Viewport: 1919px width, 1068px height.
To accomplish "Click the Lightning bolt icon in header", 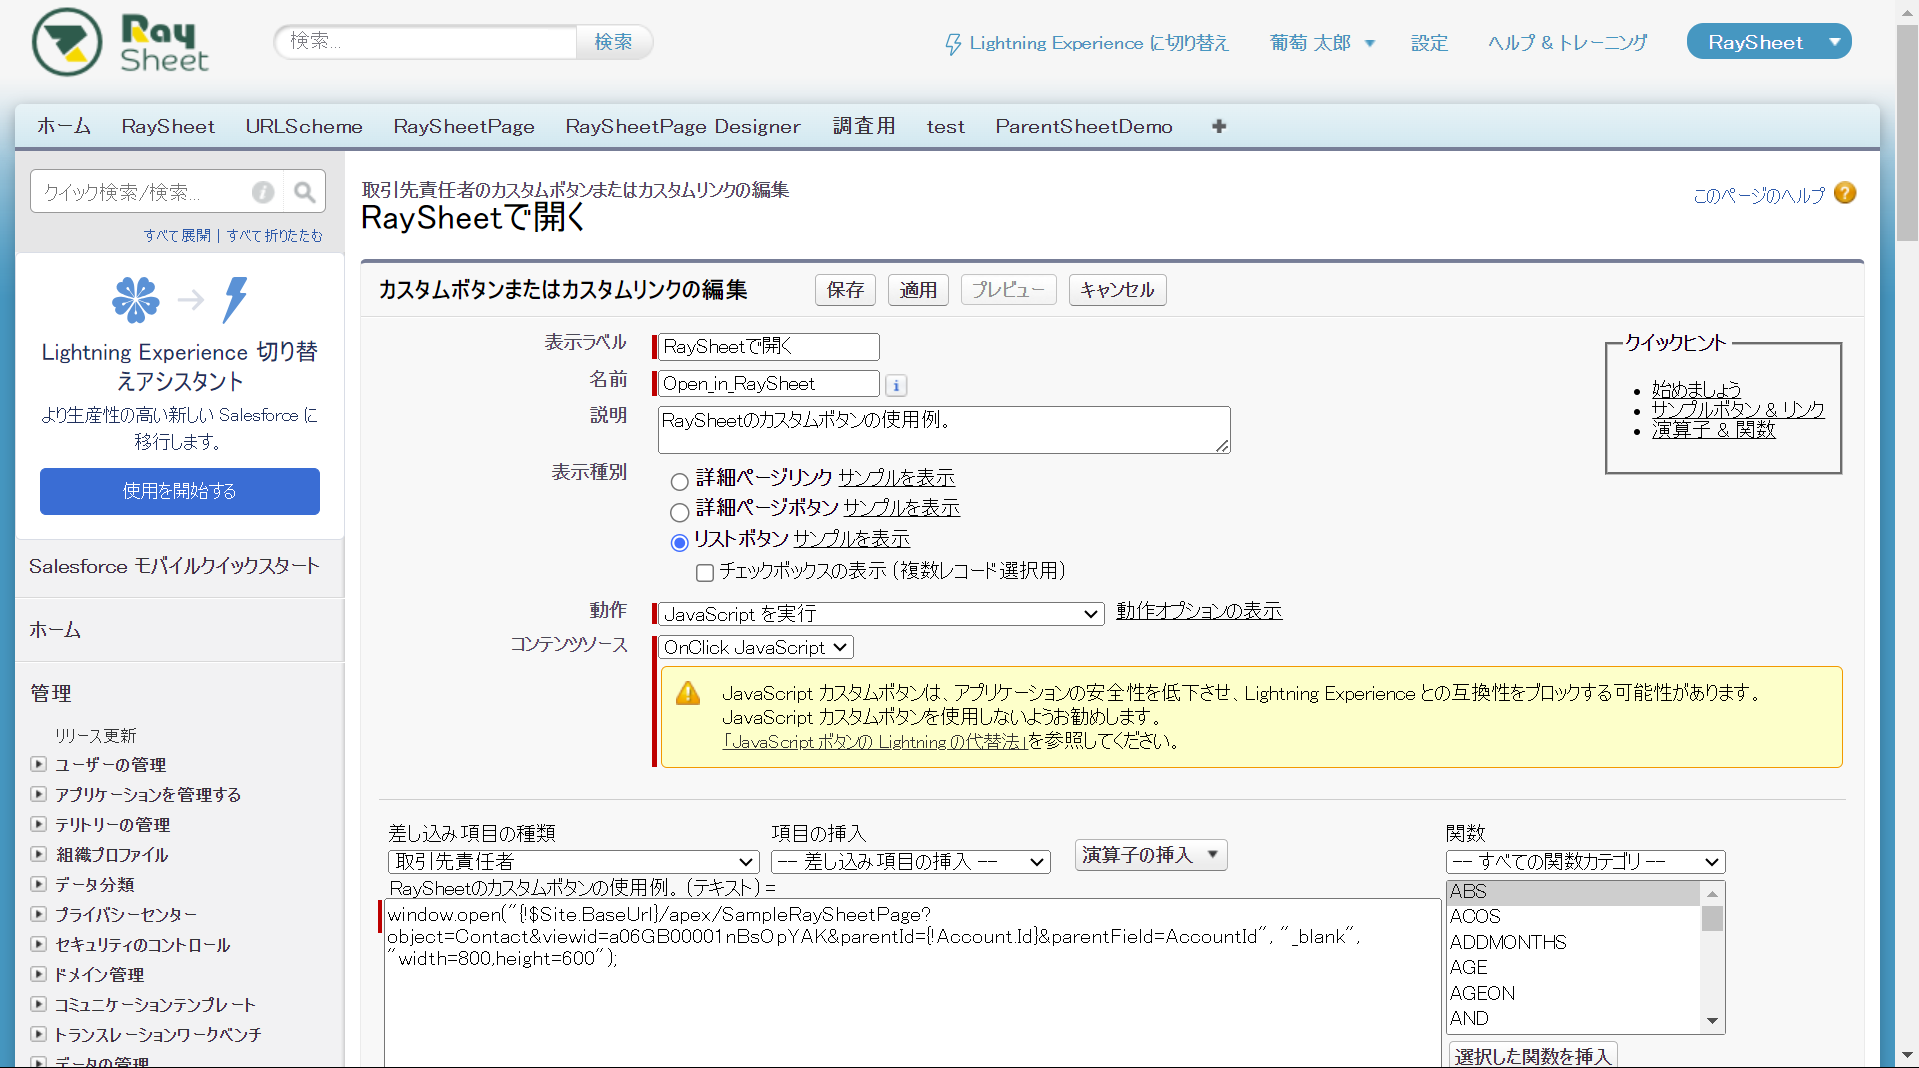I will pos(953,44).
